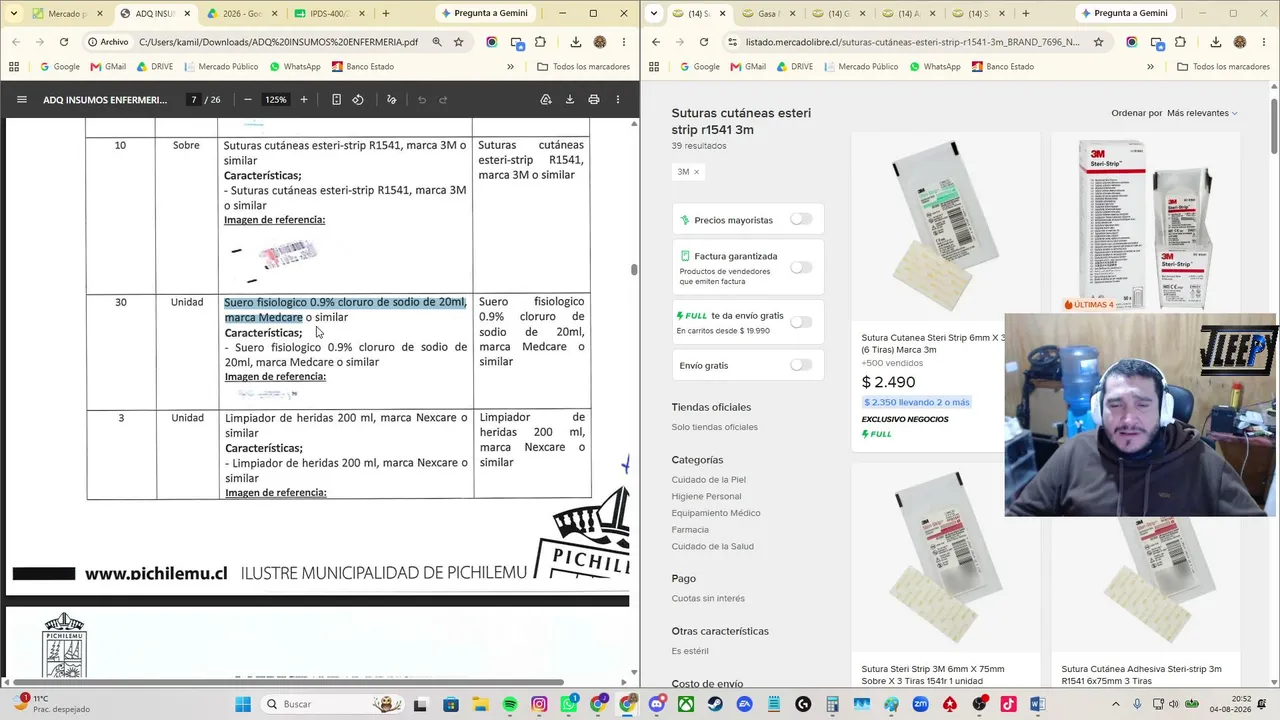Click the PDF page number field
Screen dimensions: 1280x720
pos(192,100)
